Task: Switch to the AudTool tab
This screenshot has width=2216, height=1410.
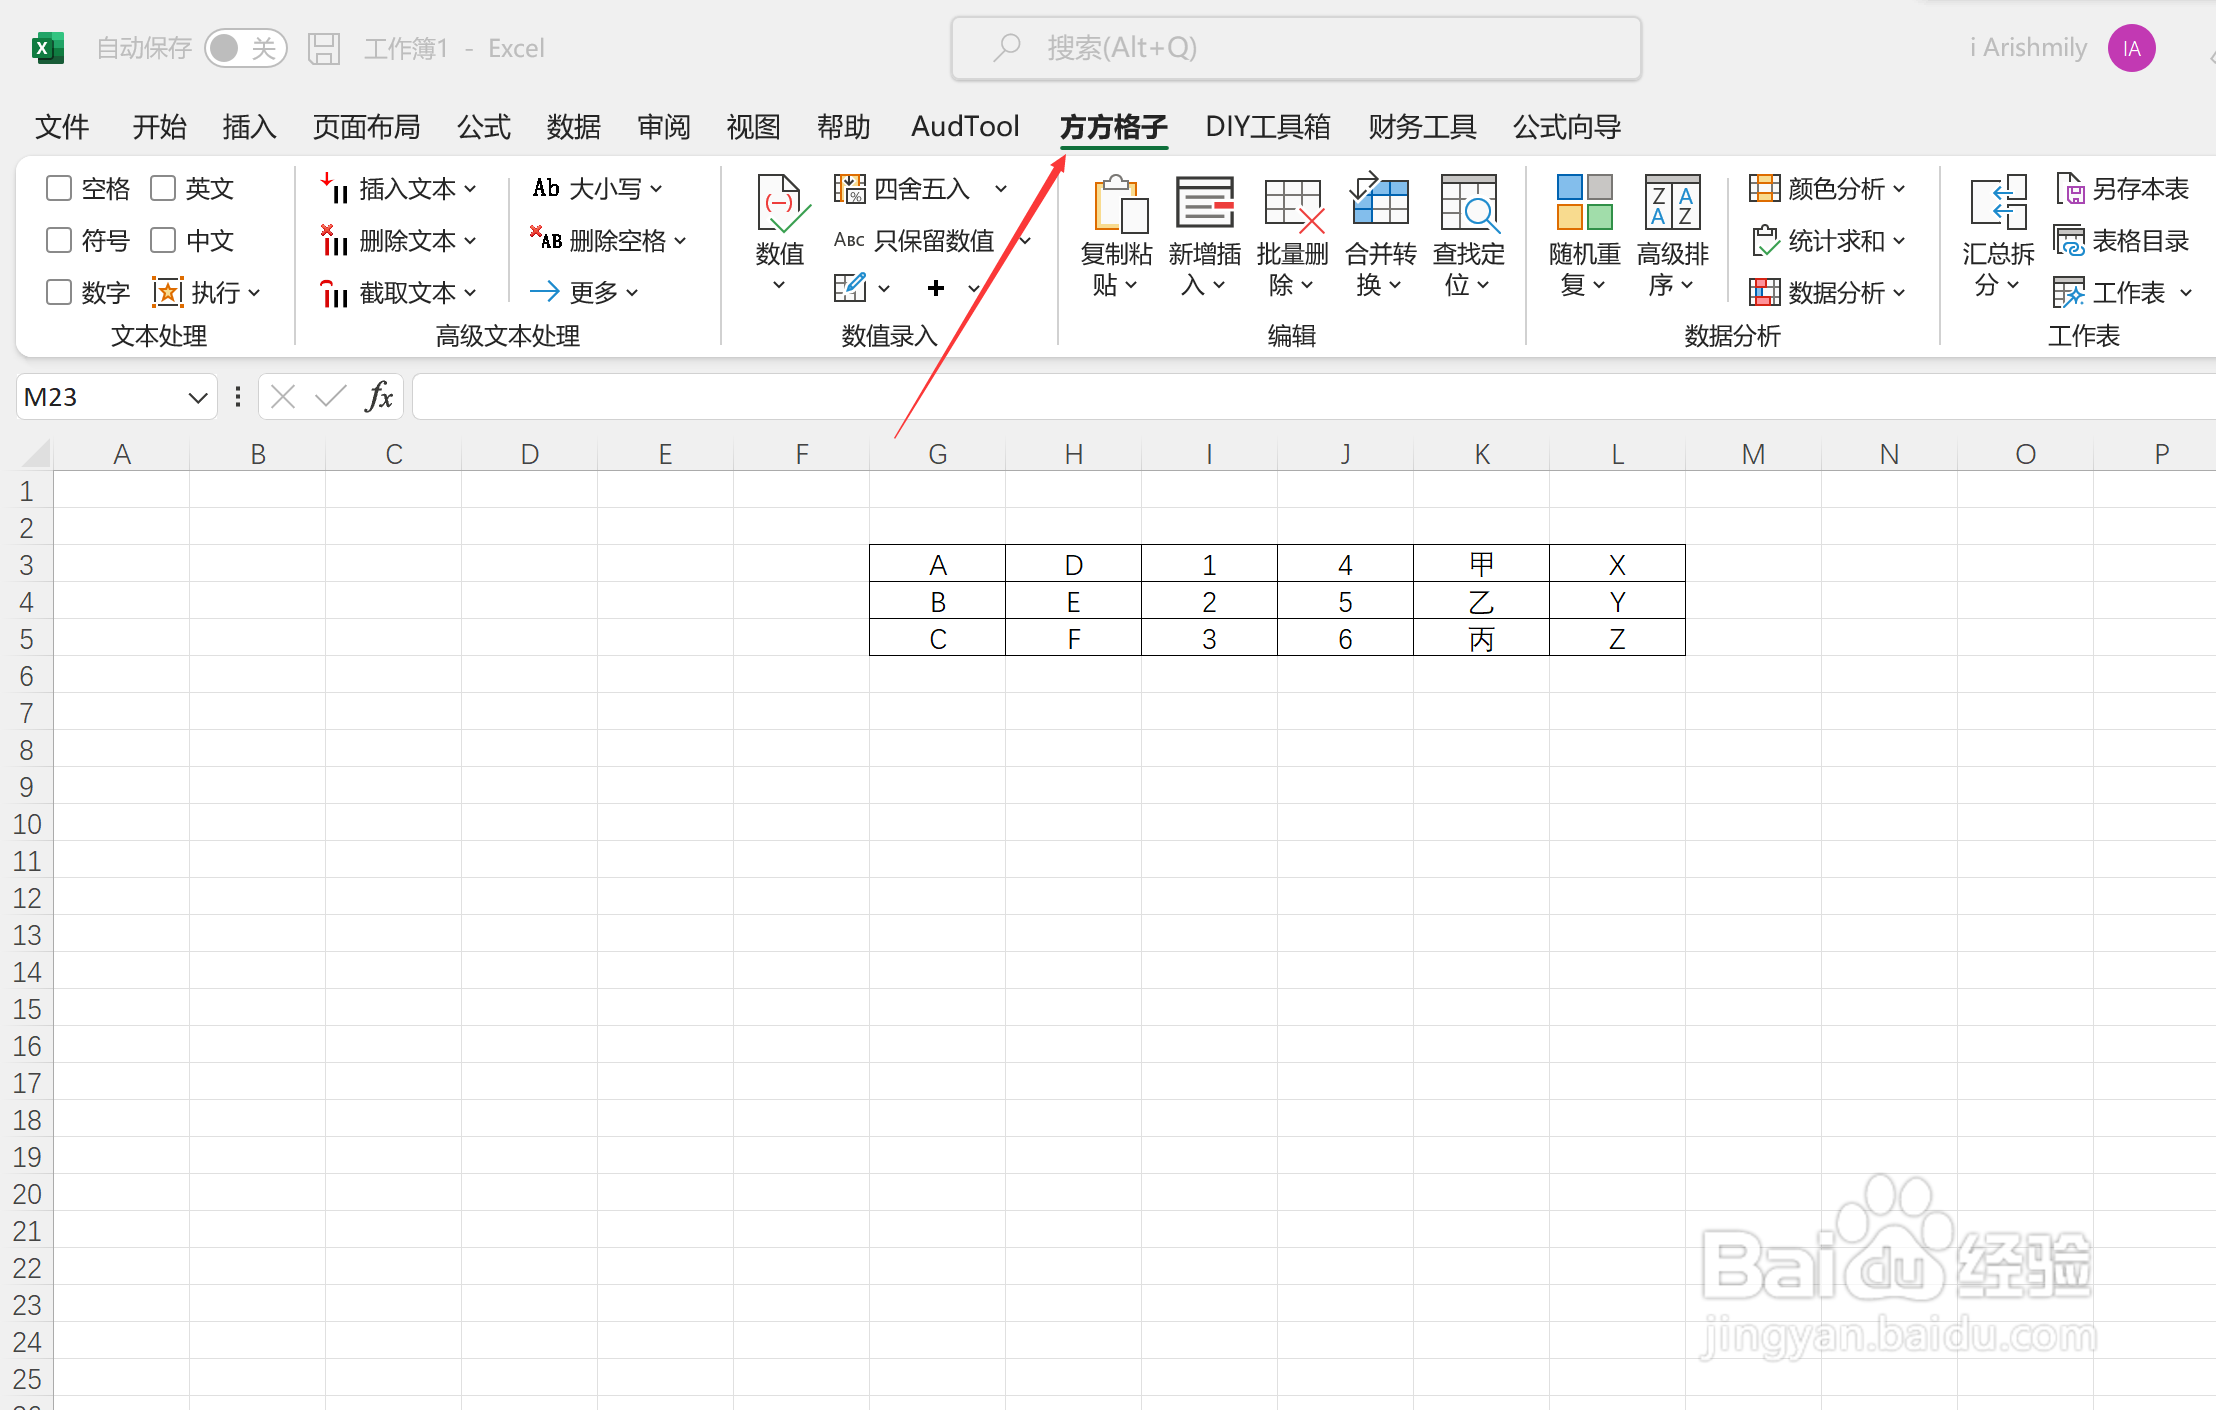Action: tap(965, 127)
